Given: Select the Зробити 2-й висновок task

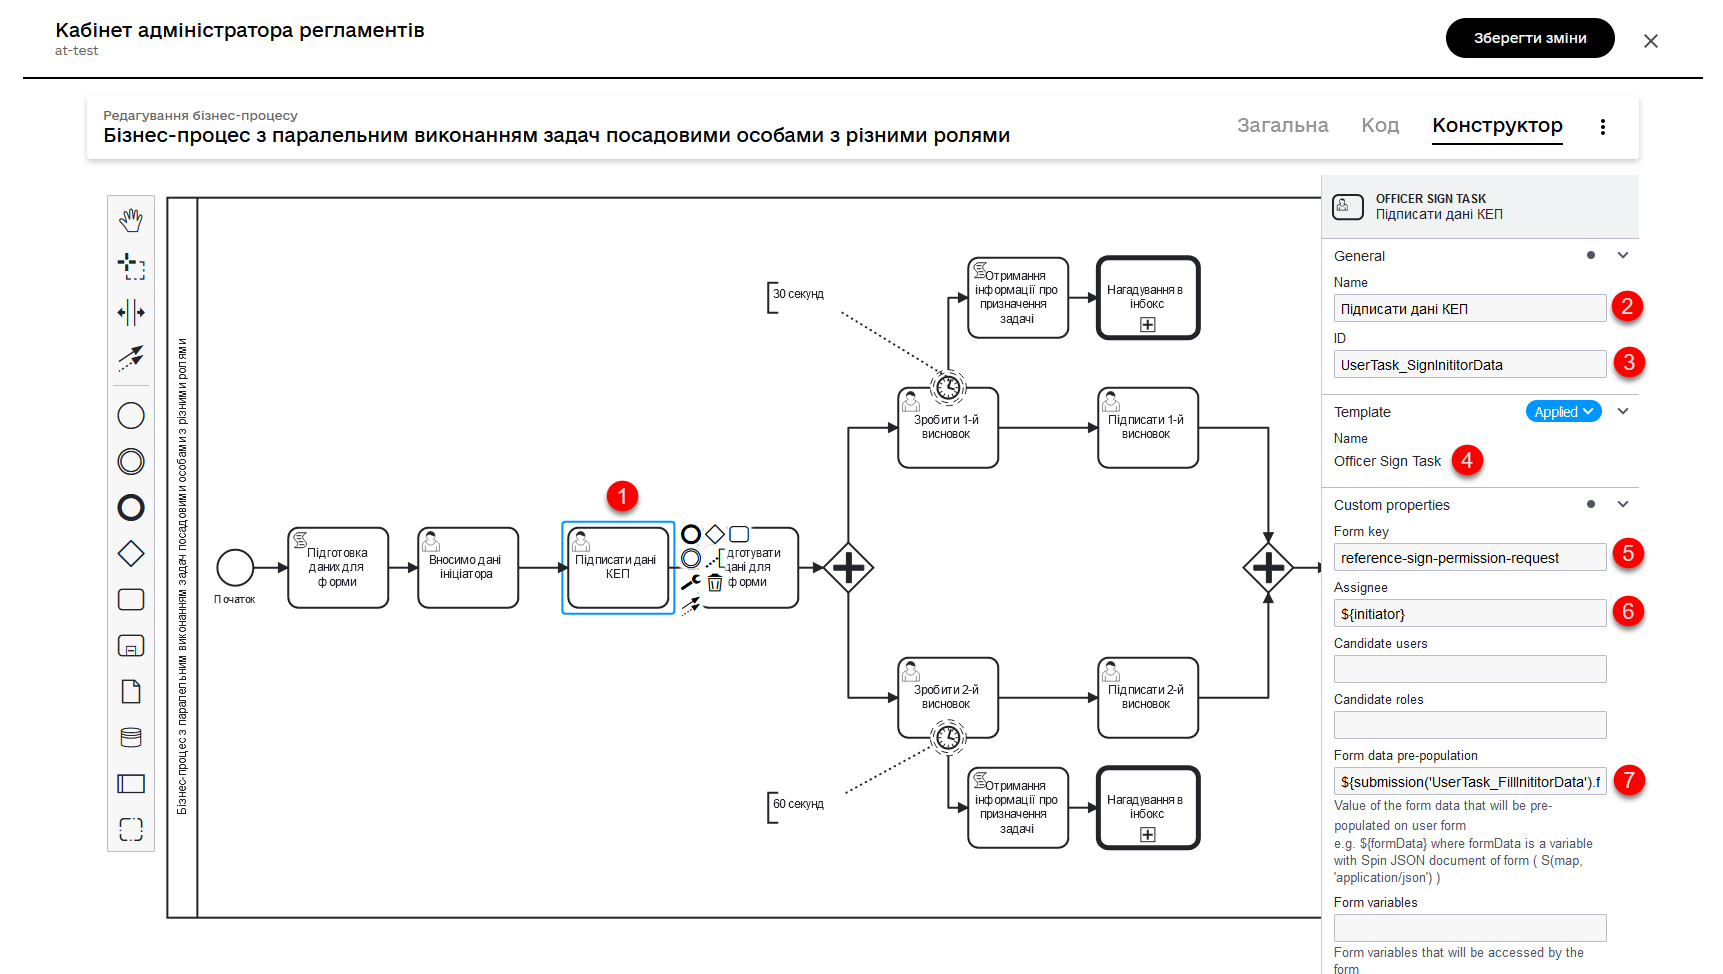Looking at the screenshot, I should (x=948, y=698).
